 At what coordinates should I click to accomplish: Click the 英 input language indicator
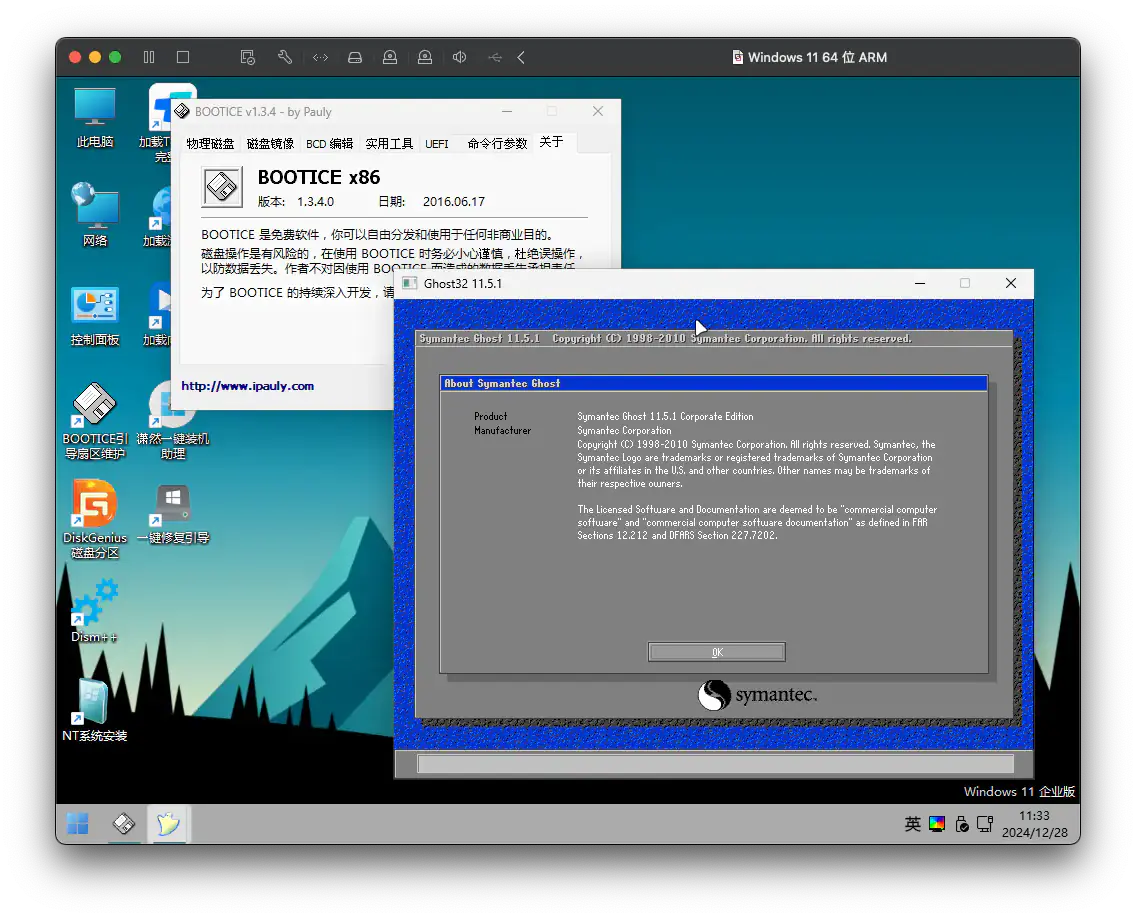click(x=912, y=824)
